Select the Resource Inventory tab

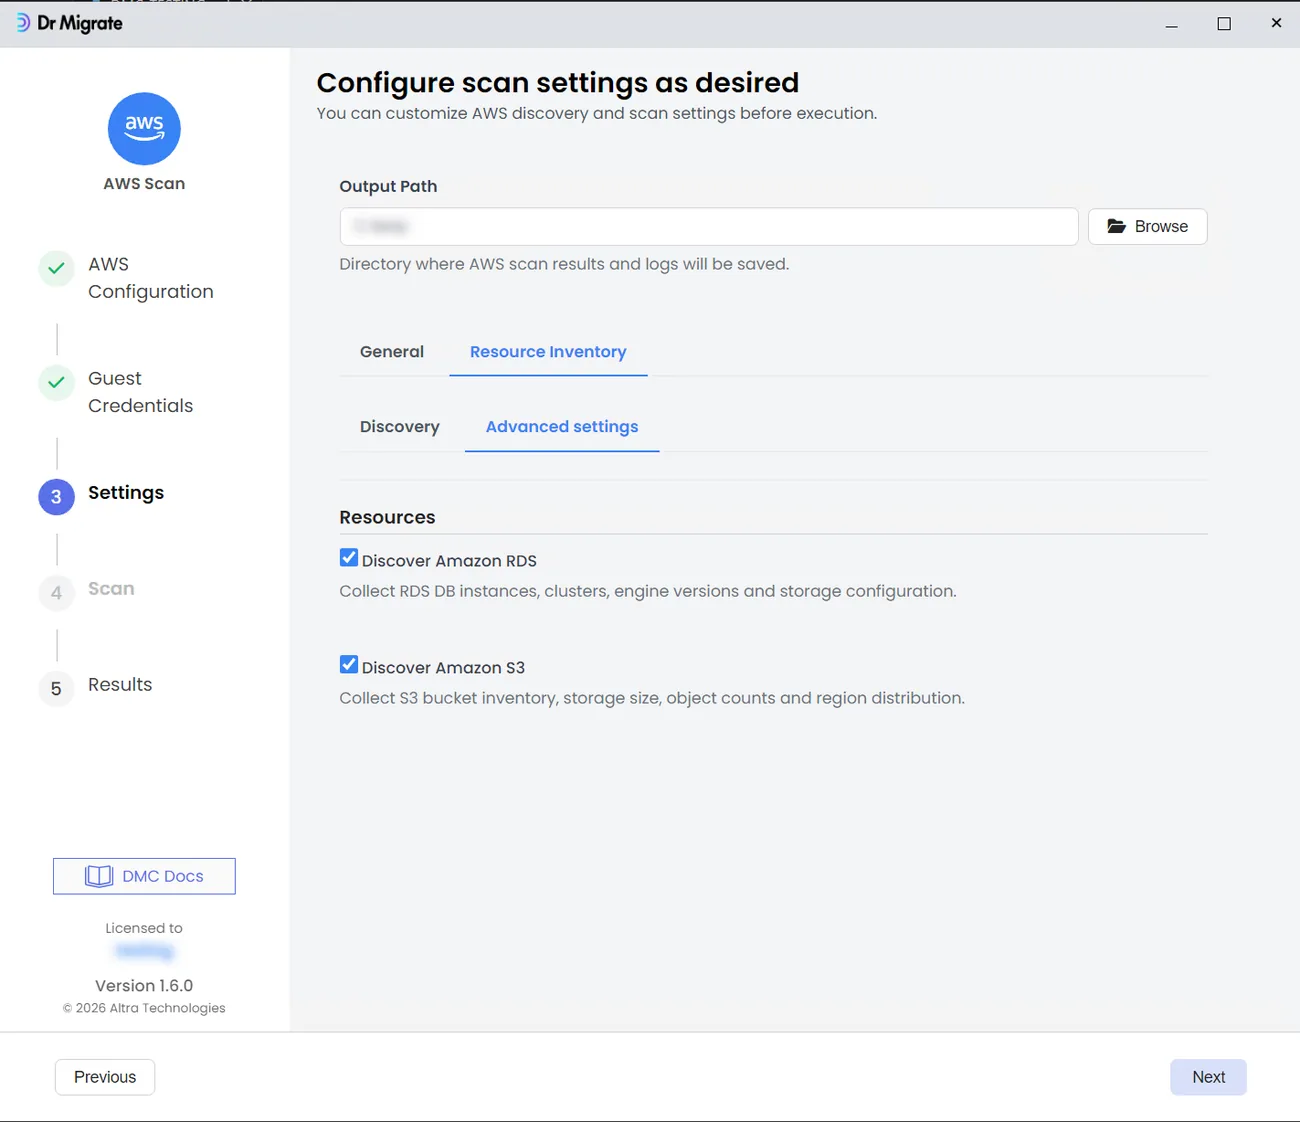[548, 352]
